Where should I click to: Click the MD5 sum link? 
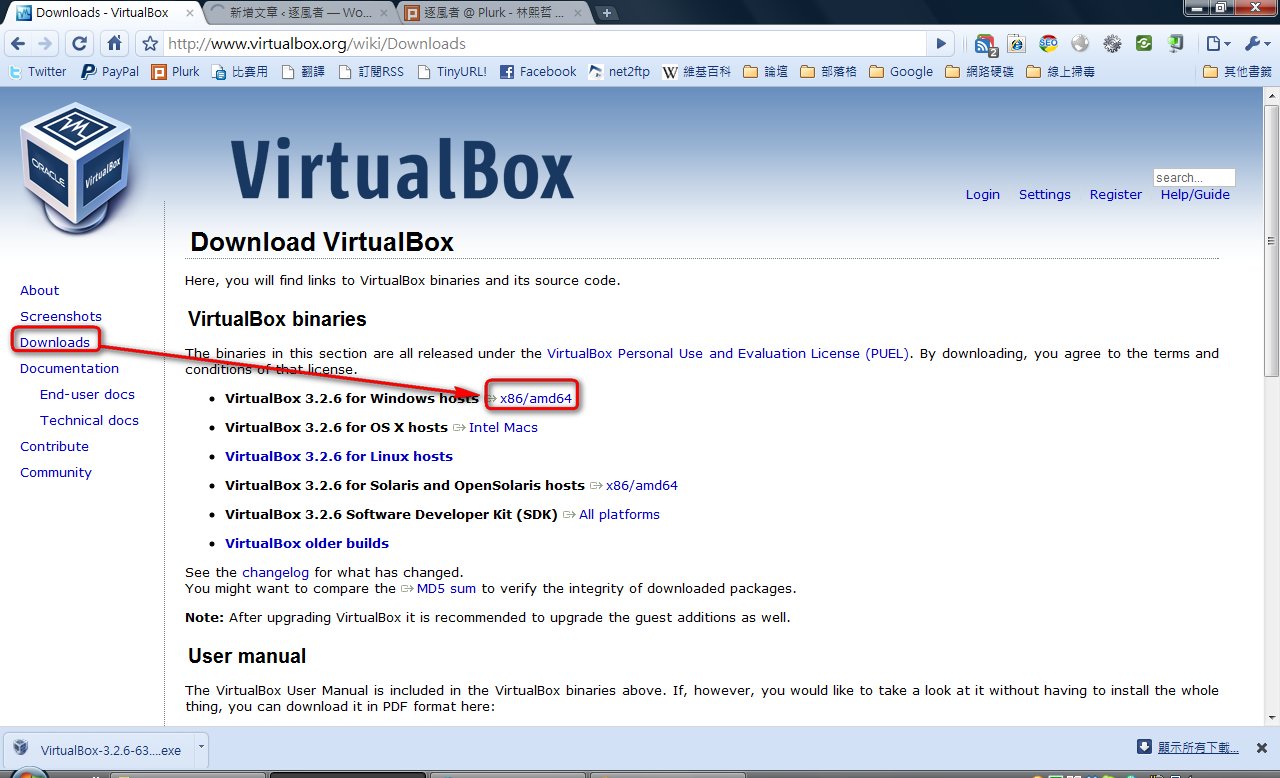(x=446, y=588)
